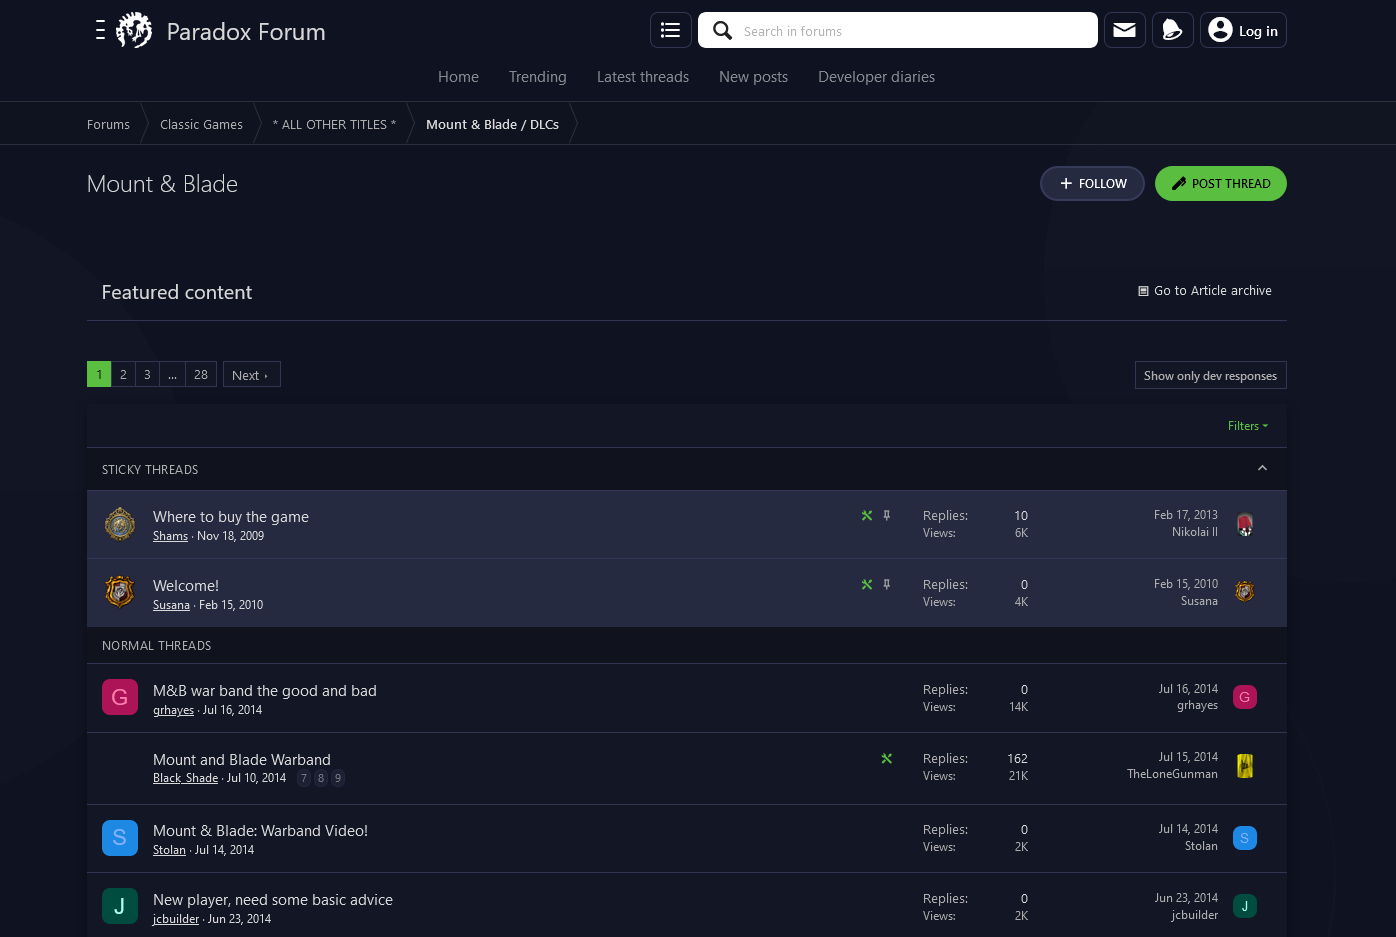Viewport: 1396px width, 937px height.
Task: Click the Paradox Forum title text
Action: point(246,32)
